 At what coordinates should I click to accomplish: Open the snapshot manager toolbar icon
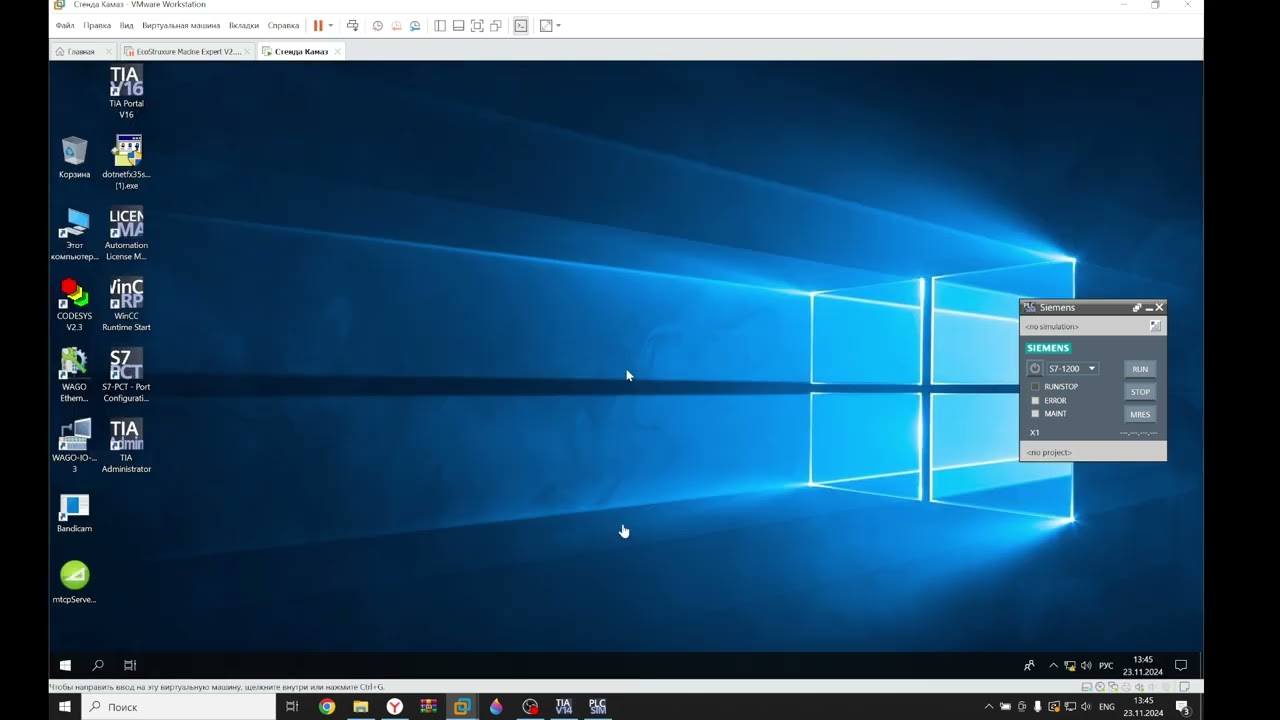point(415,26)
